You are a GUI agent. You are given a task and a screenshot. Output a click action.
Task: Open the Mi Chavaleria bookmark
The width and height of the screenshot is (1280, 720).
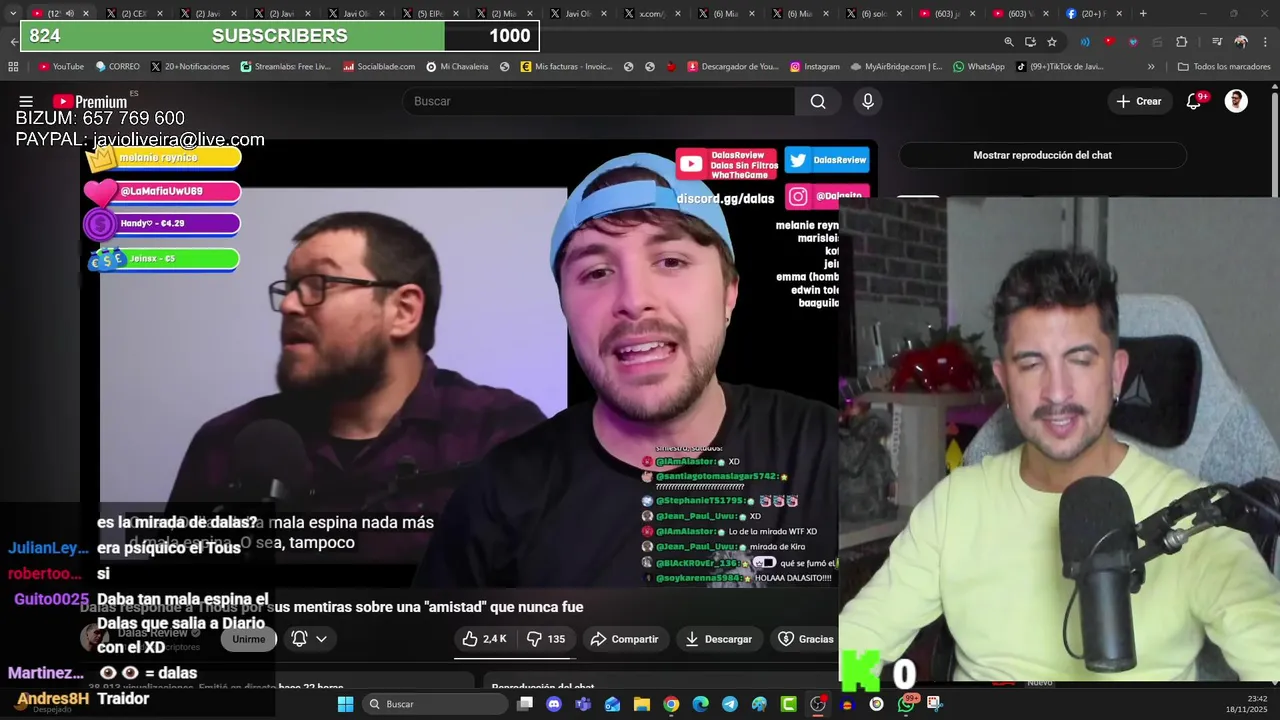(457, 67)
